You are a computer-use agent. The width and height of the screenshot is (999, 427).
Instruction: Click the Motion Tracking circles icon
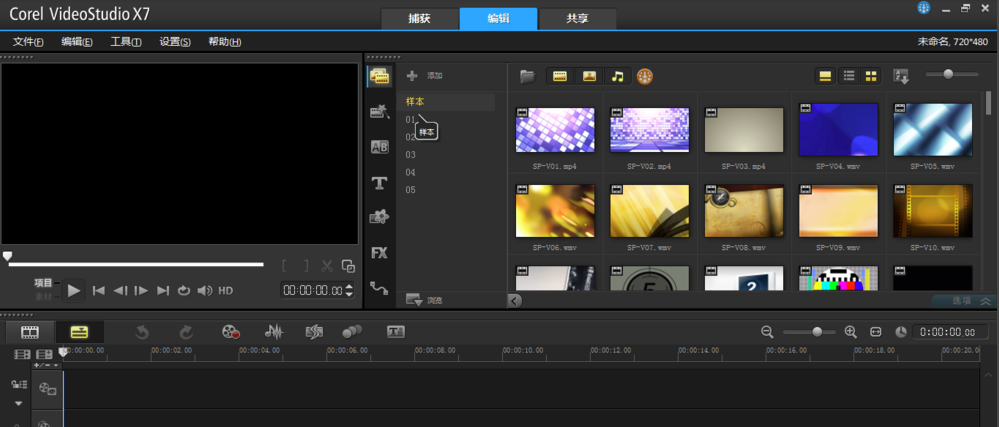point(352,331)
